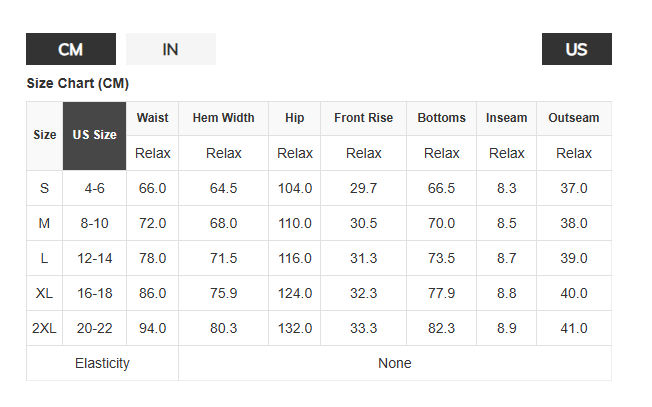Select the US region button
The image size is (652, 407).
(577, 49)
